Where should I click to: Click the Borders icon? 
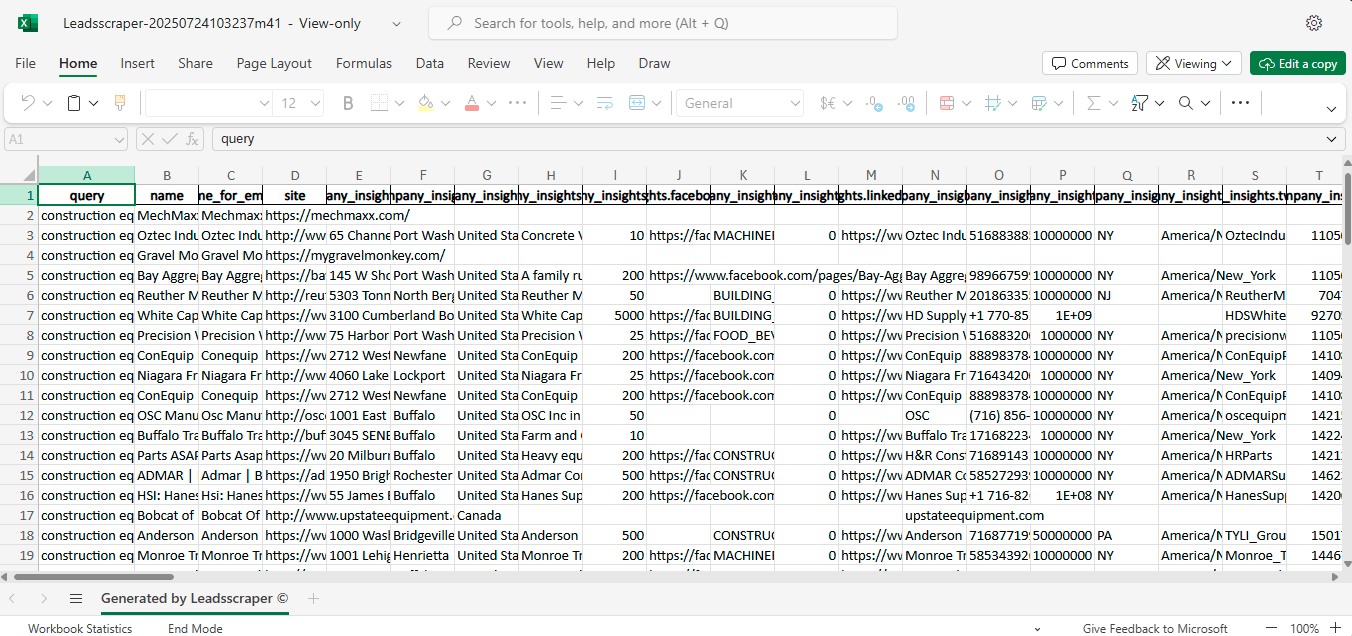pos(380,103)
